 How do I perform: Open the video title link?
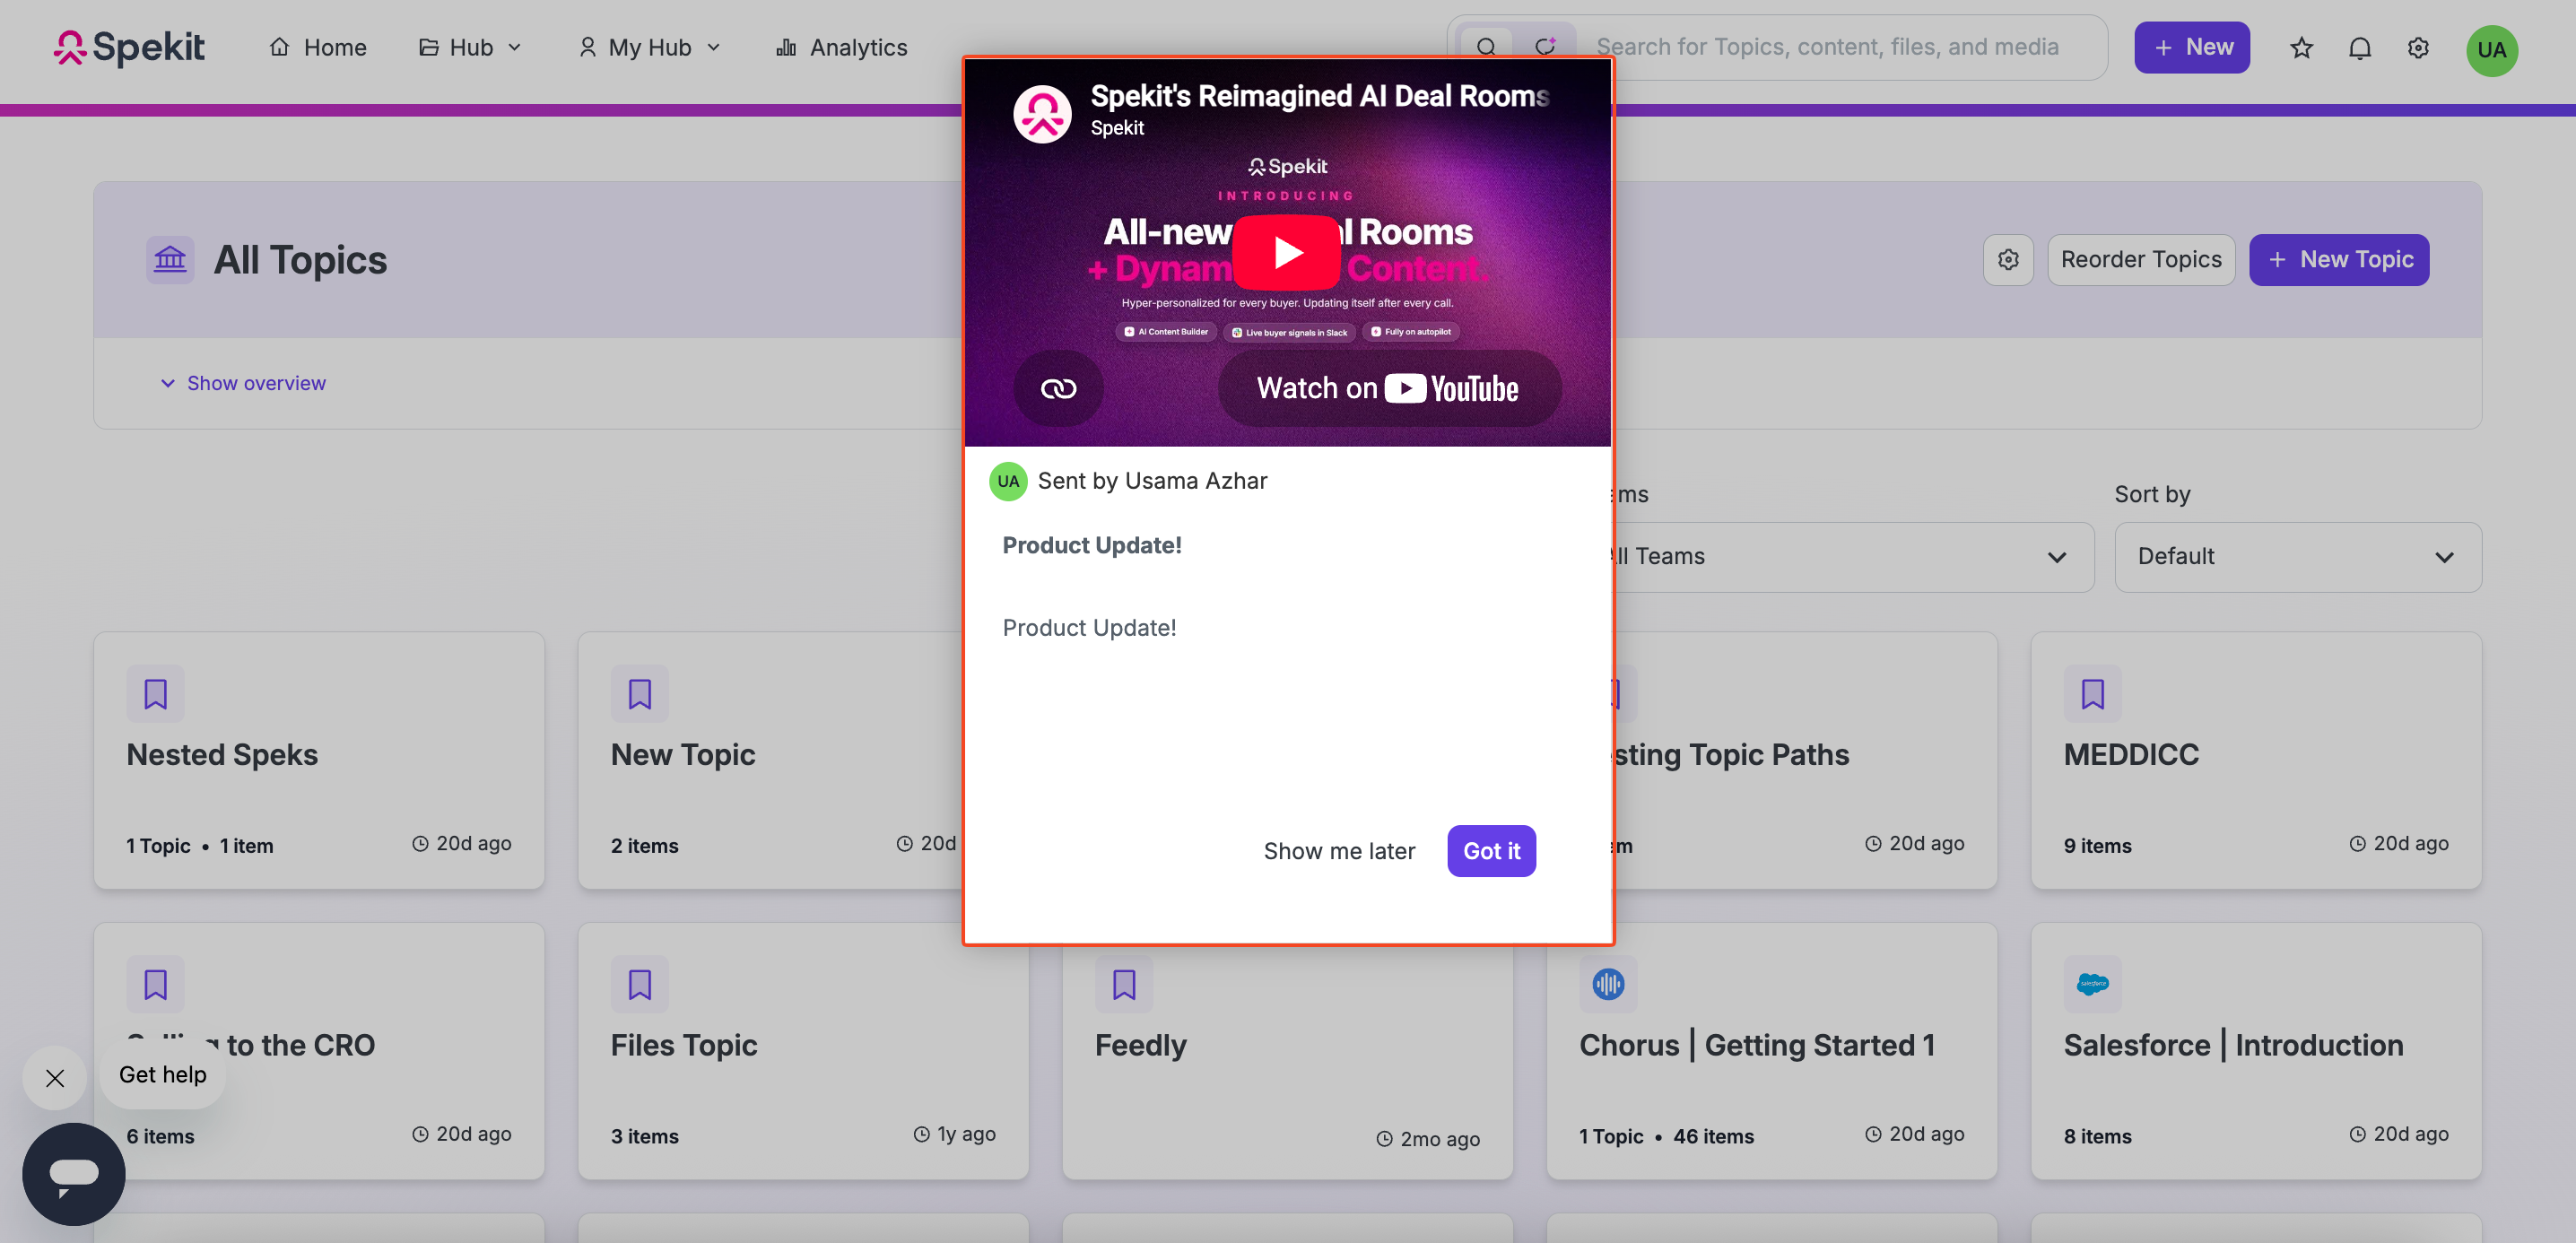tap(1319, 96)
